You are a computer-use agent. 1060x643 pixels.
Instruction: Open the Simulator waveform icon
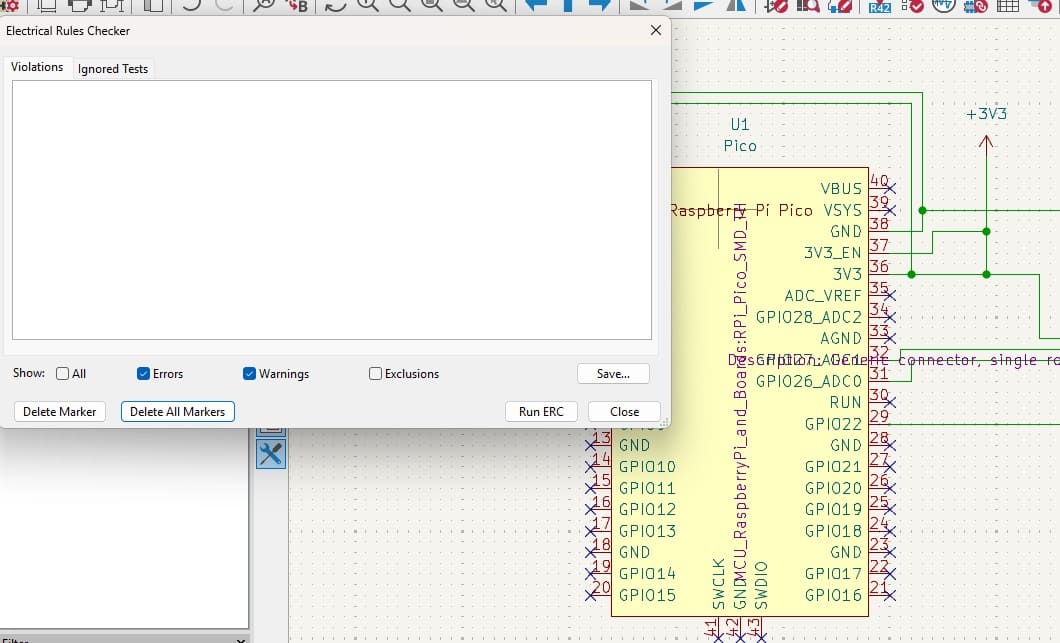[x=944, y=5]
